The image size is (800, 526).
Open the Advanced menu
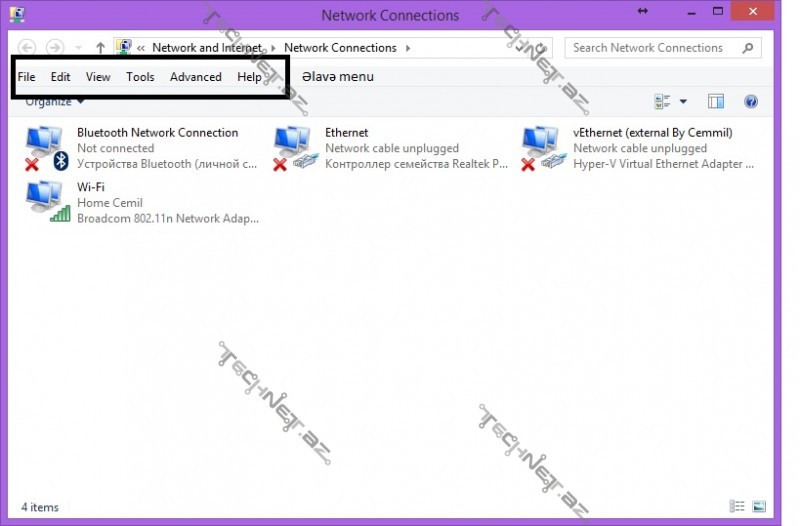click(196, 77)
